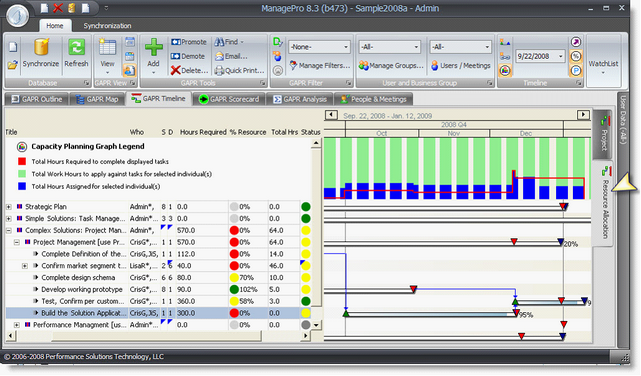The image size is (641, 376).
Task: Switch to the Synchronization ribbon tab
Action: pyautogui.click(x=108, y=26)
